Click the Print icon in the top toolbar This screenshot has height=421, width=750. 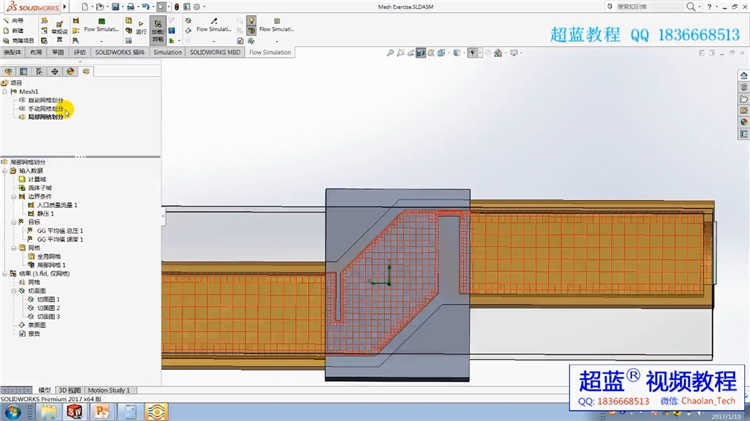[130, 7]
